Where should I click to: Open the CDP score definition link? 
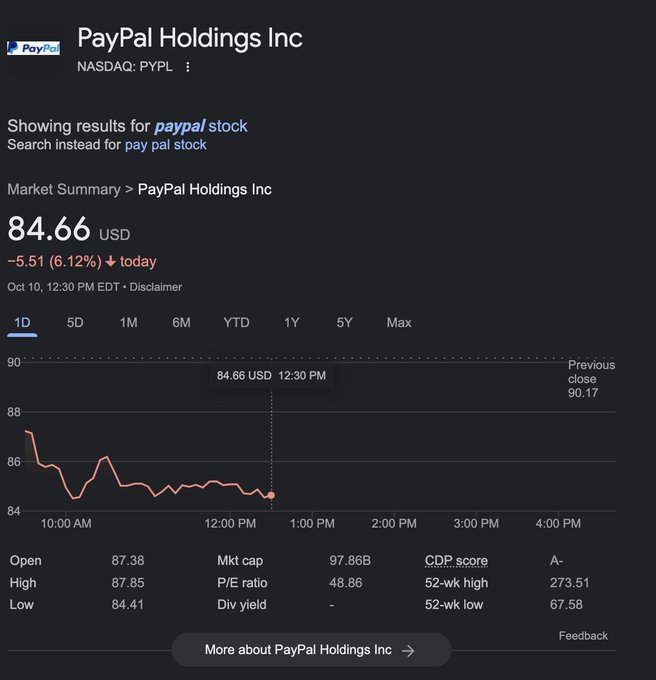[456, 561]
